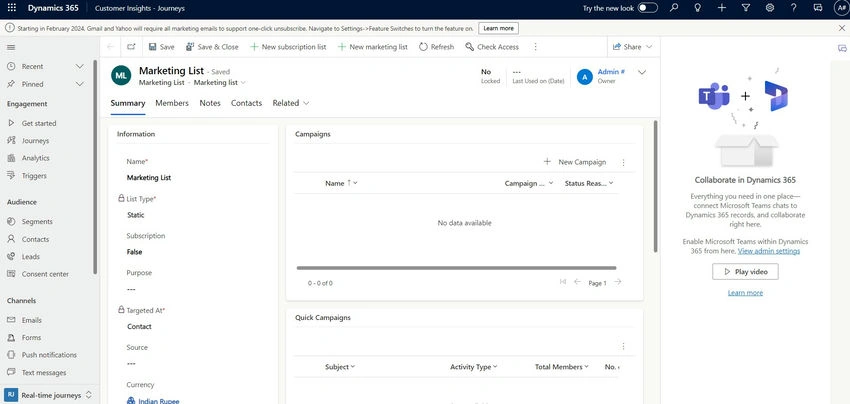Screen dimensions: 850x404
Task: Collapse the sidebar with hamburger icon
Action: [11, 48]
